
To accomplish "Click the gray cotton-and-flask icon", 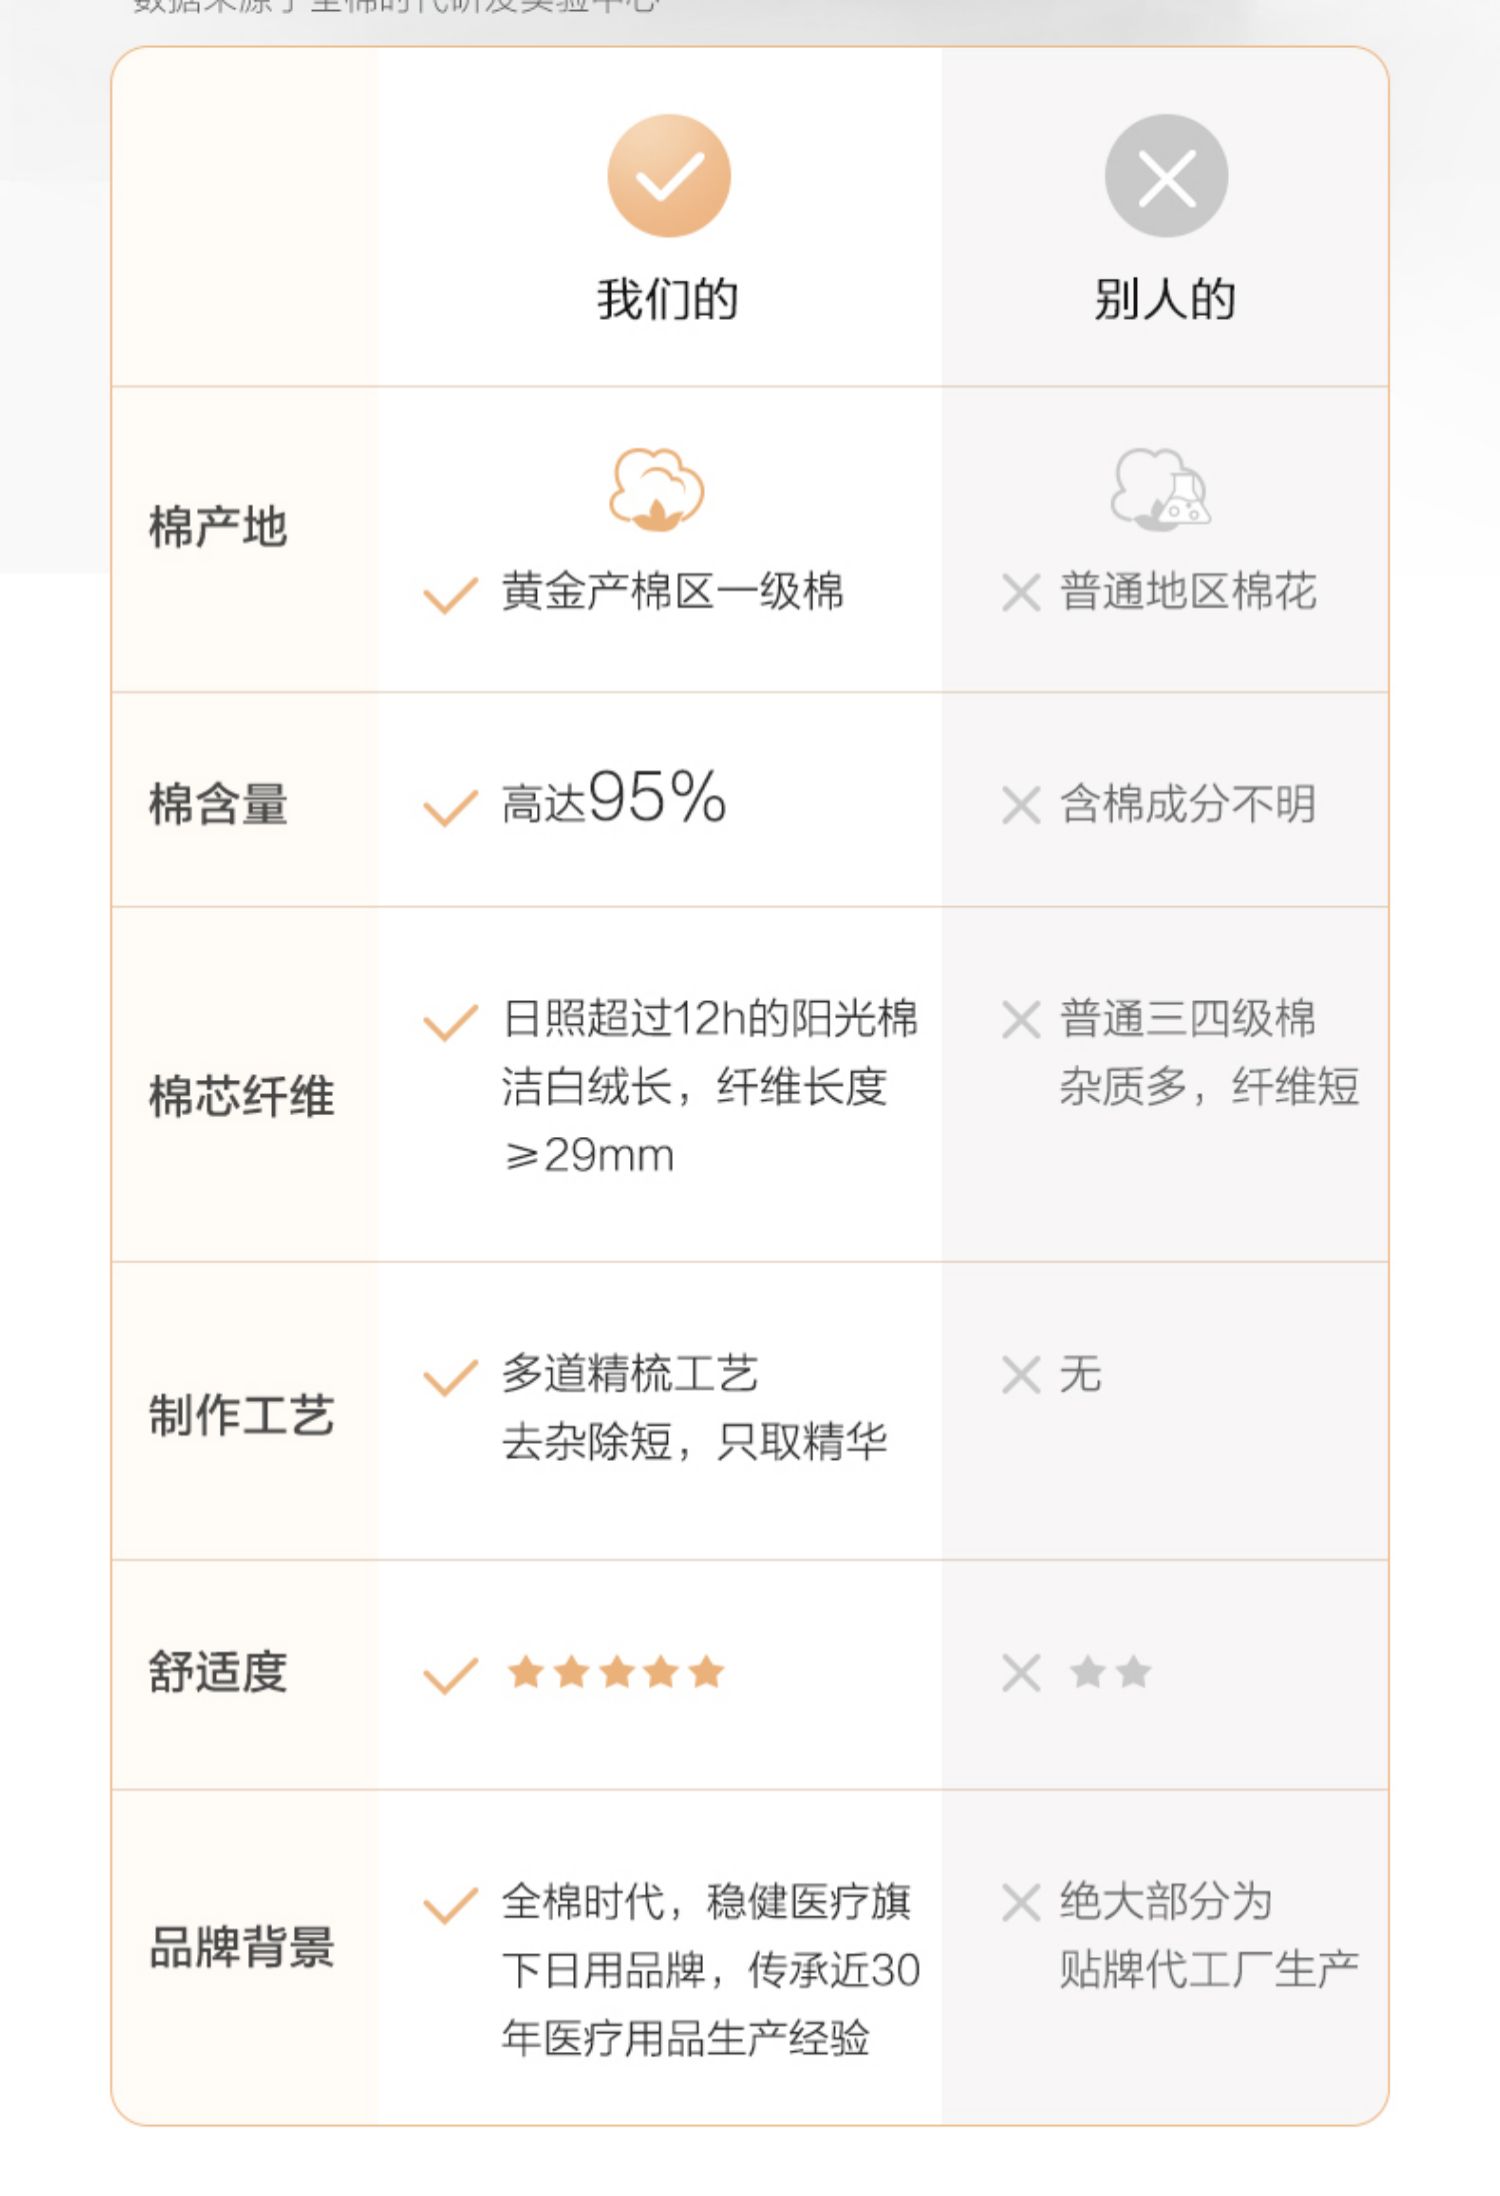I will pos(1160,489).
